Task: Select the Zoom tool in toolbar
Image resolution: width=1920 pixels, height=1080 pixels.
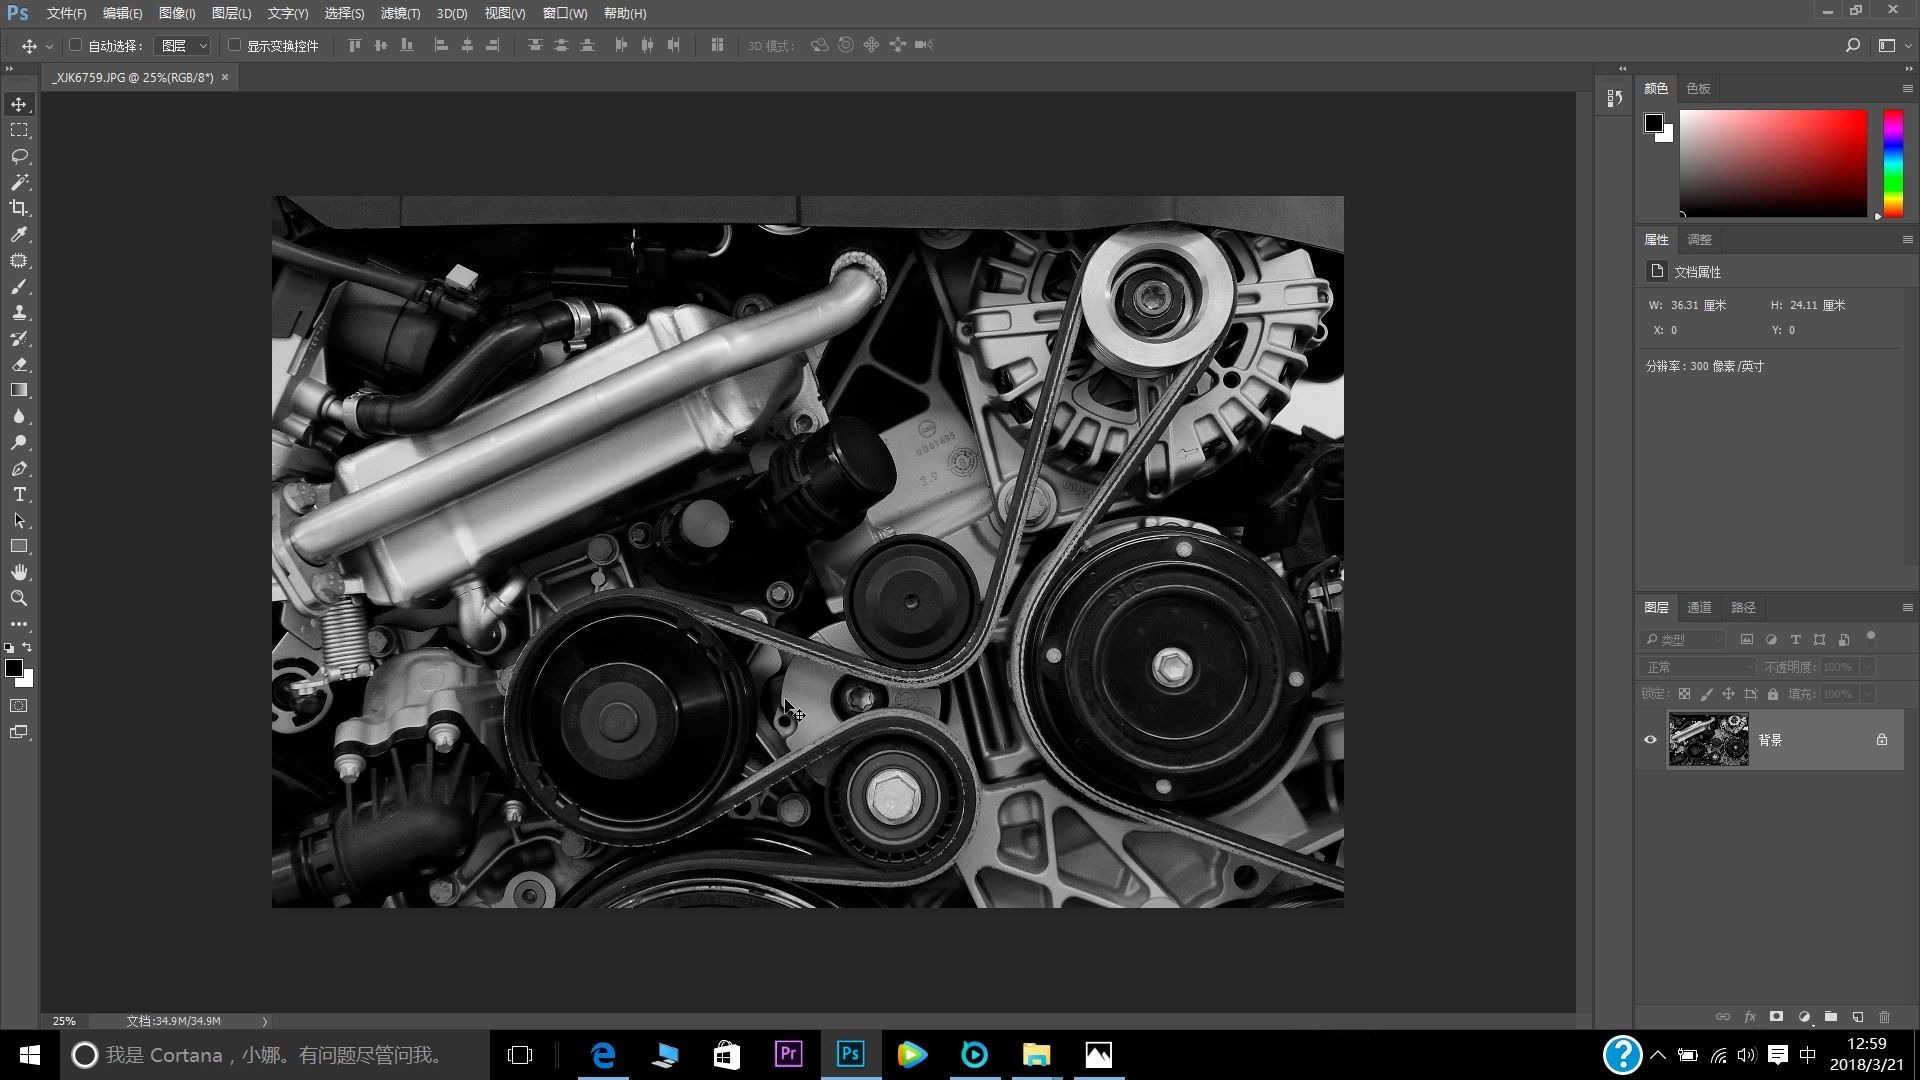Action: 19,598
